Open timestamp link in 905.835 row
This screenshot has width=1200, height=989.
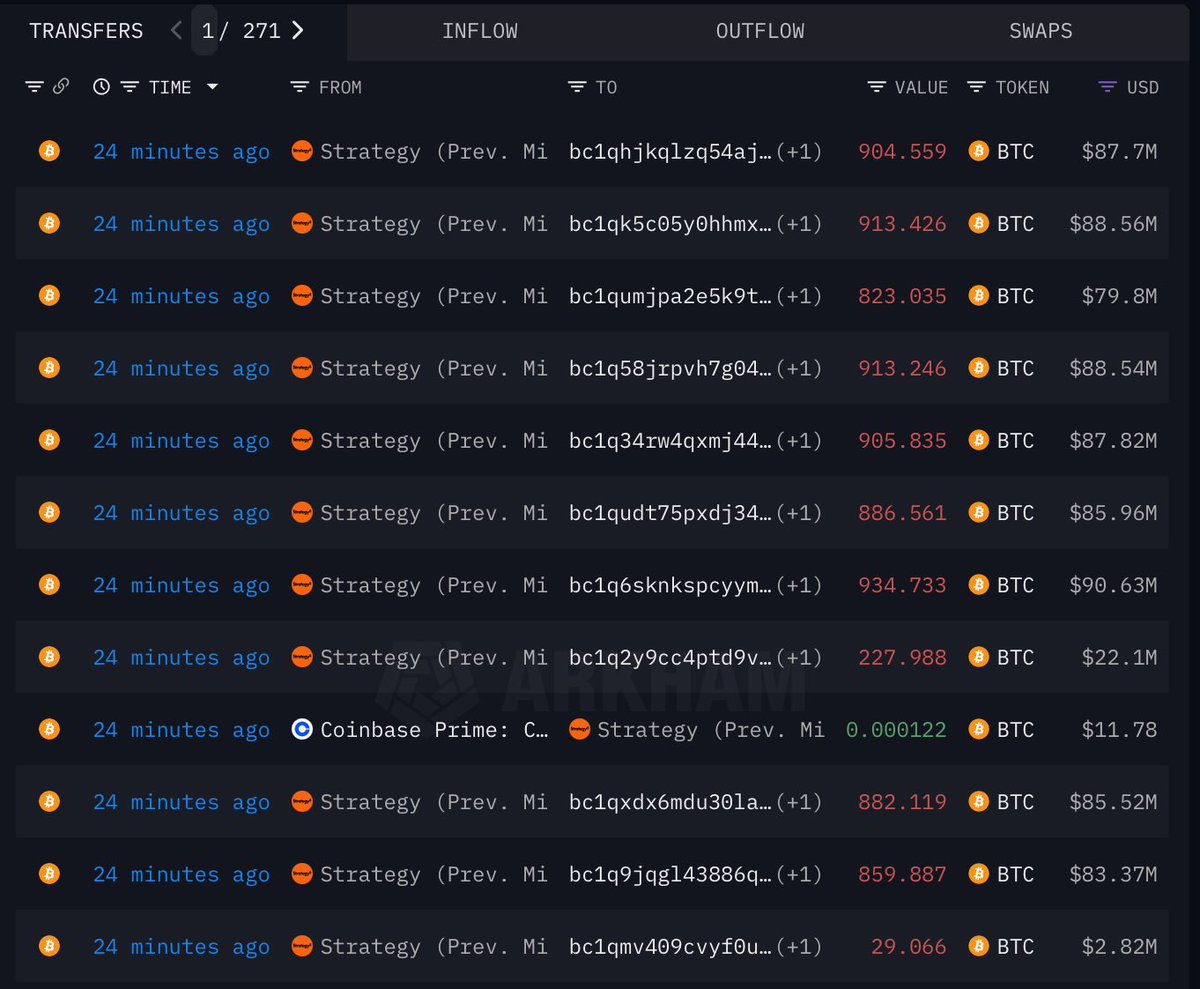tap(181, 441)
